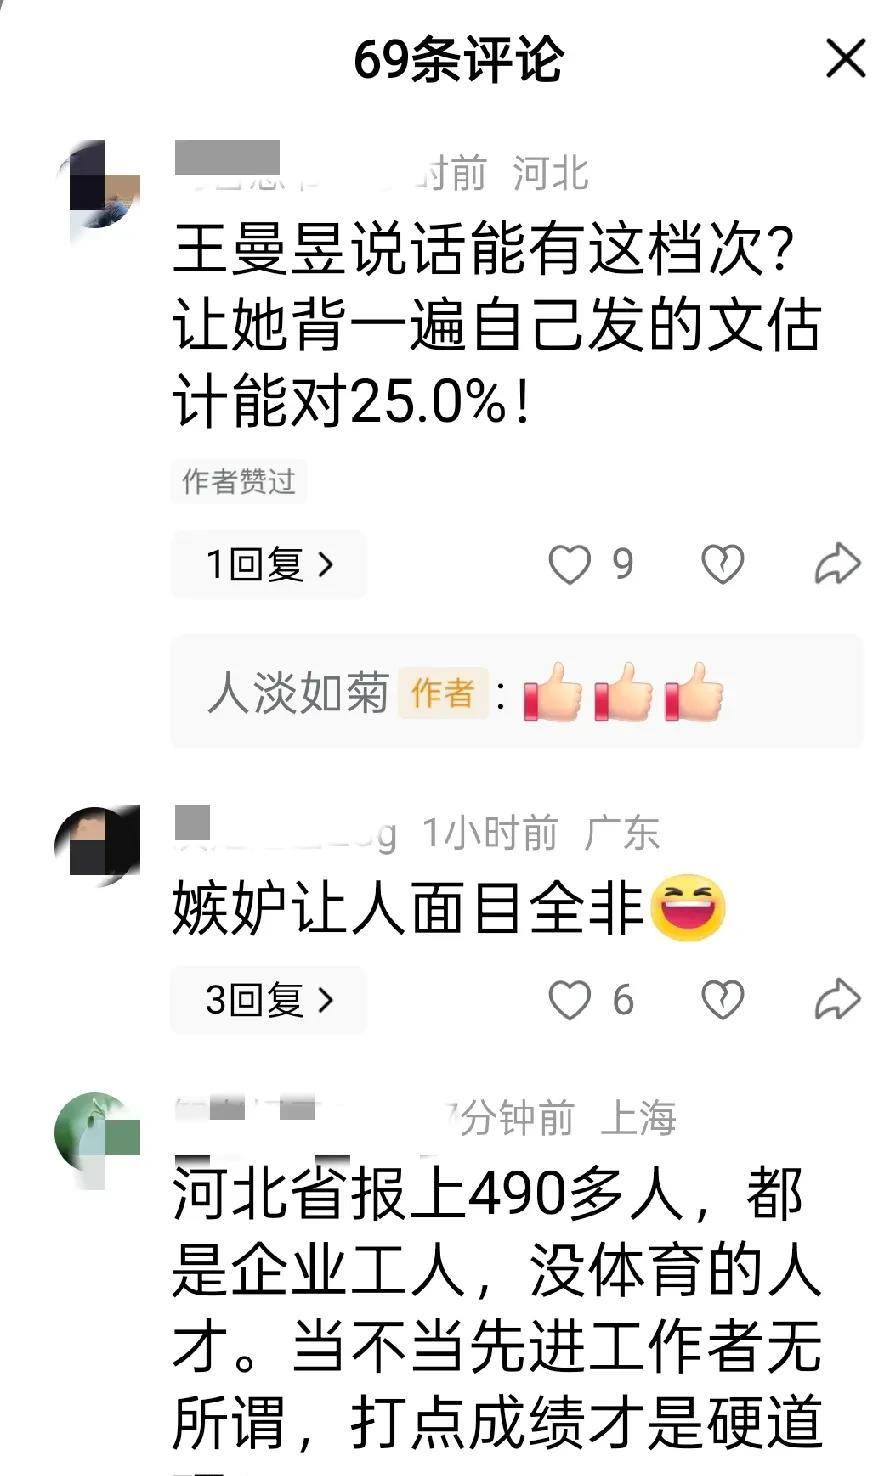The width and height of the screenshot is (891, 1476).
Task: Tap the Guangdong commenter's blurred username
Action: (285, 832)
